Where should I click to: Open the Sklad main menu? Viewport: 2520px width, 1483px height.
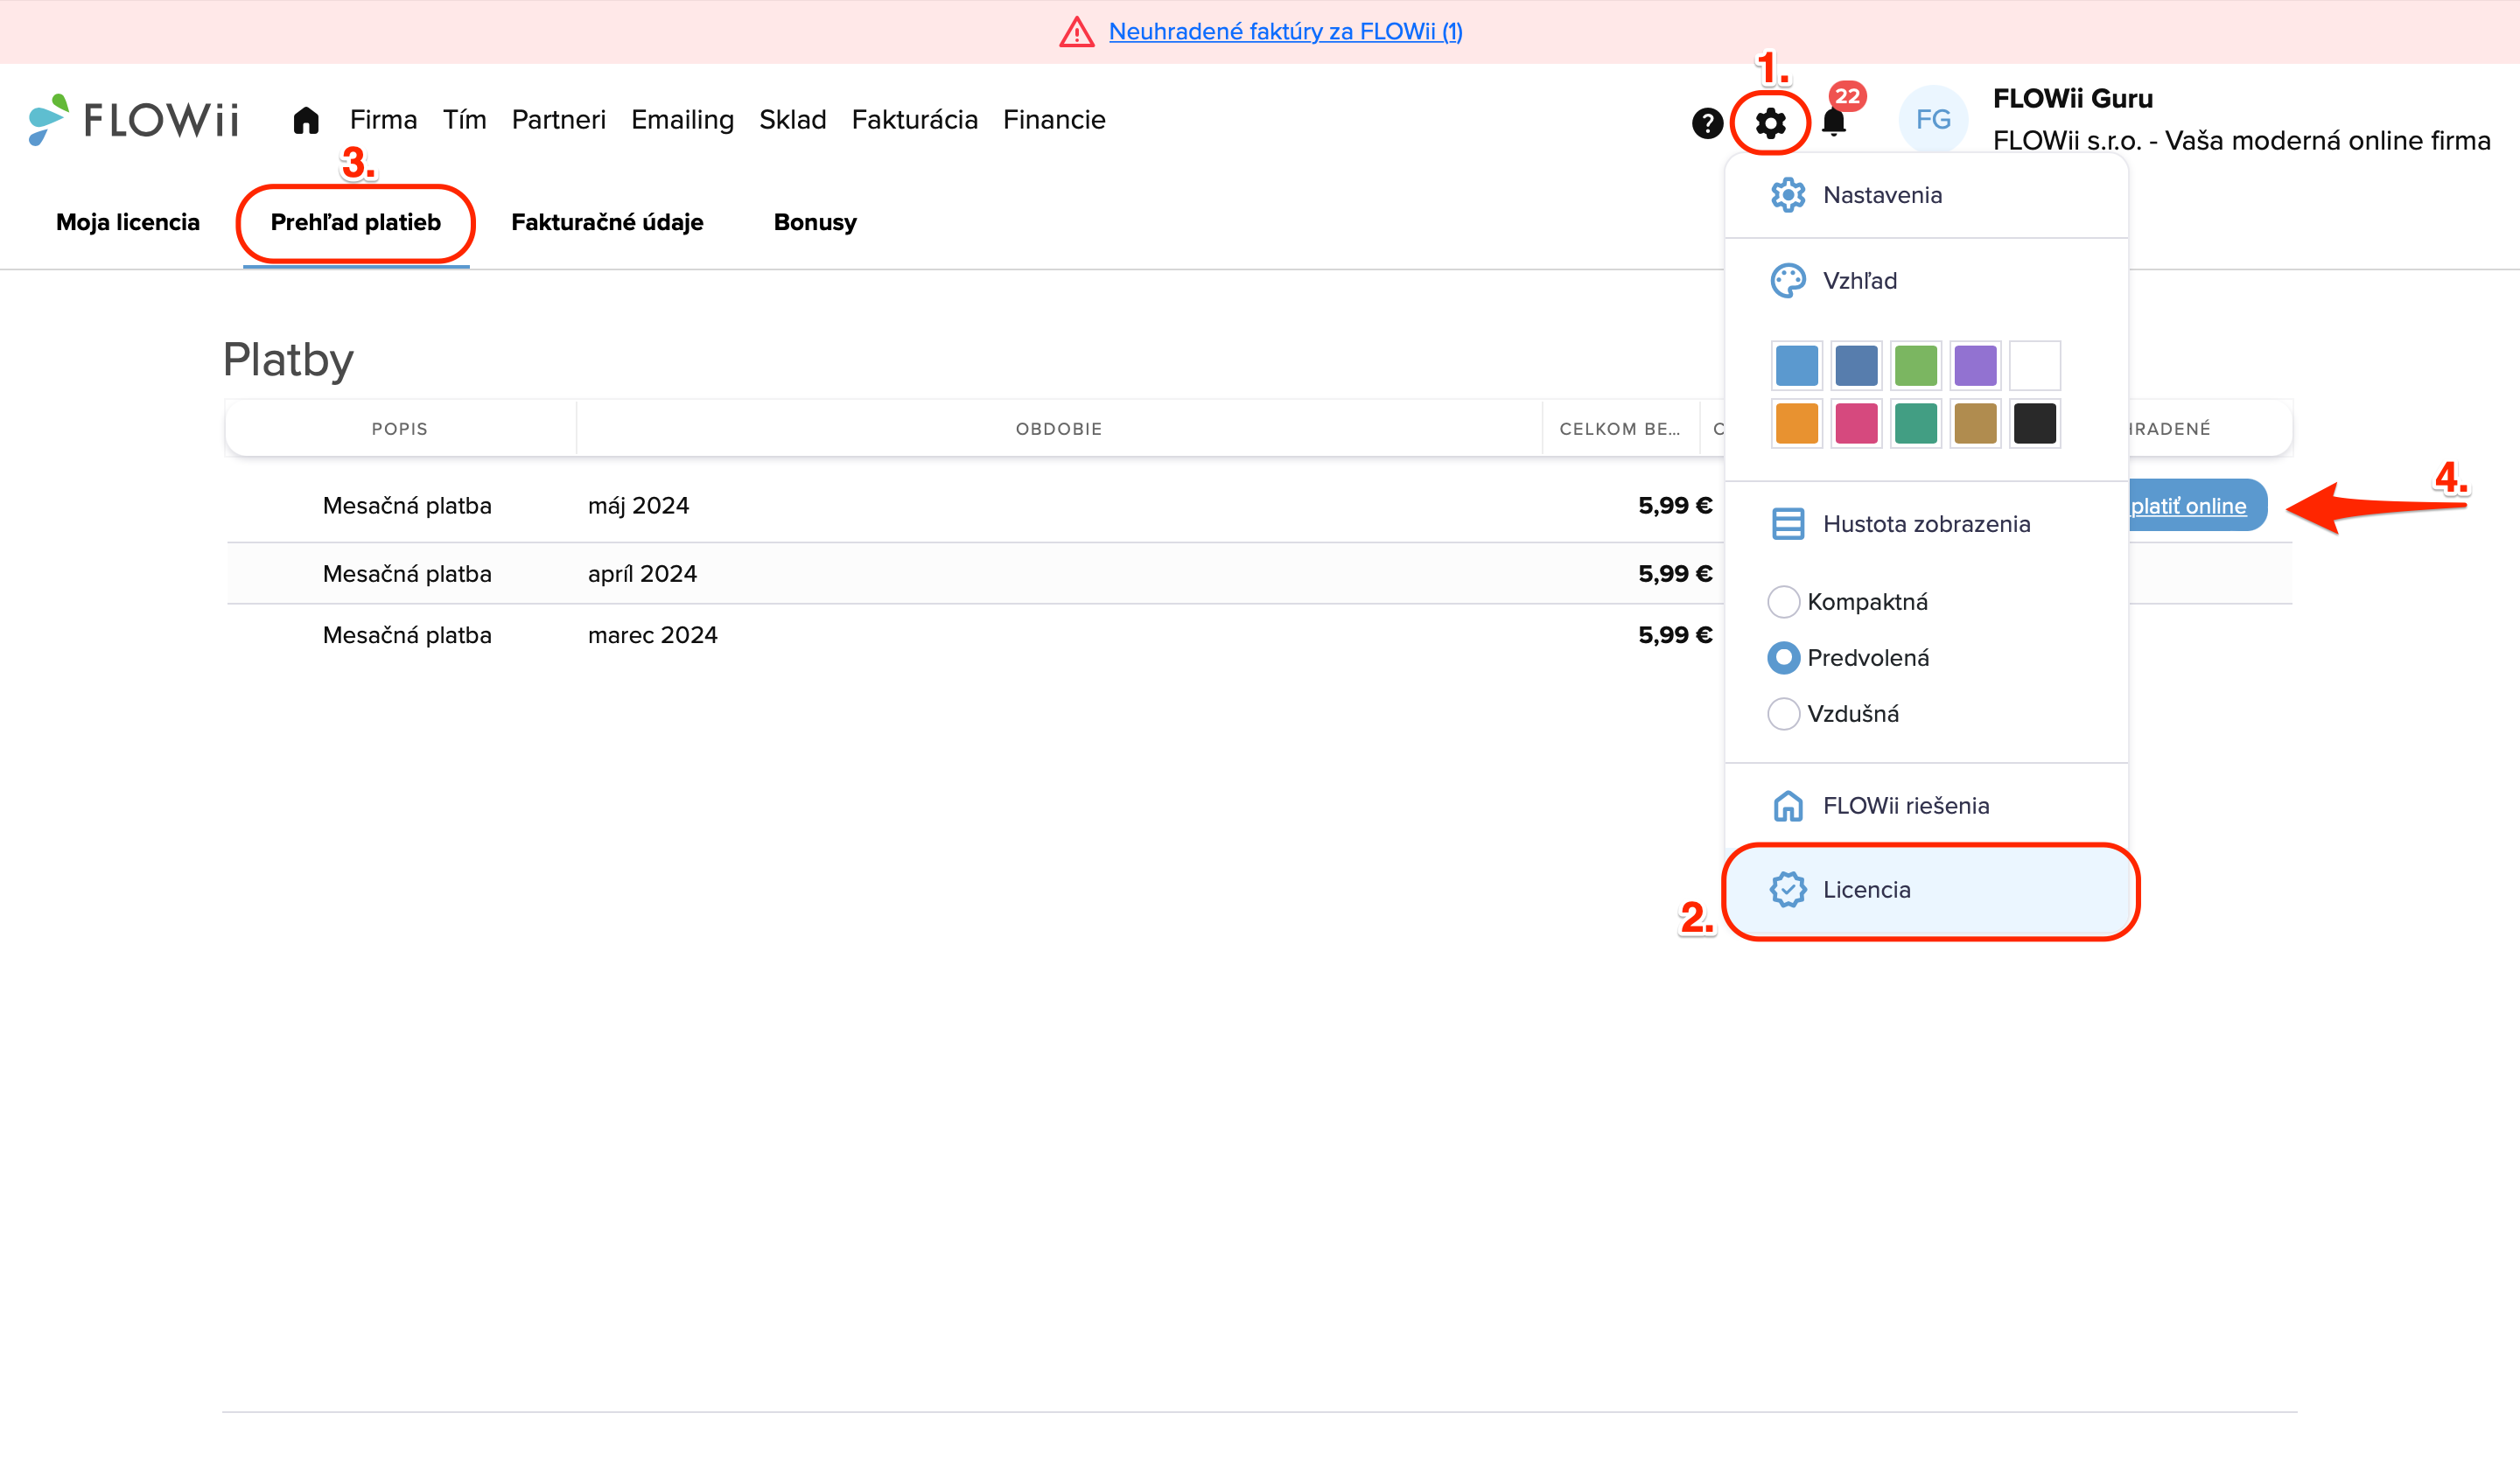coord(792,120)
